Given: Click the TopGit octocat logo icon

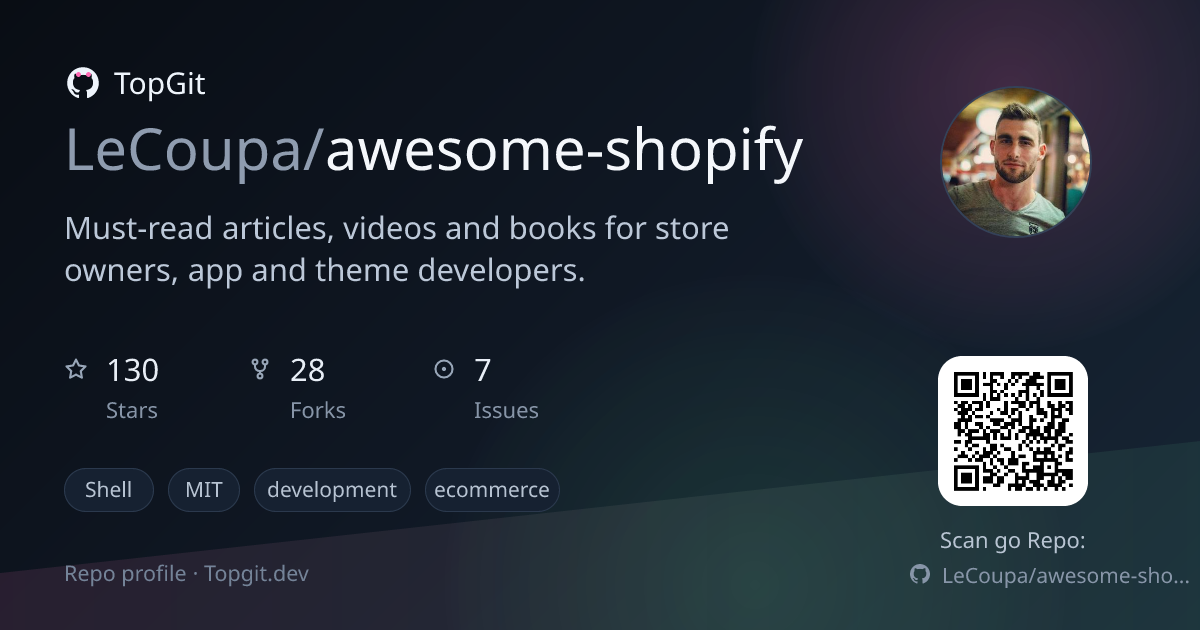Looking at the screenshot, I should (x=82, y=83).
